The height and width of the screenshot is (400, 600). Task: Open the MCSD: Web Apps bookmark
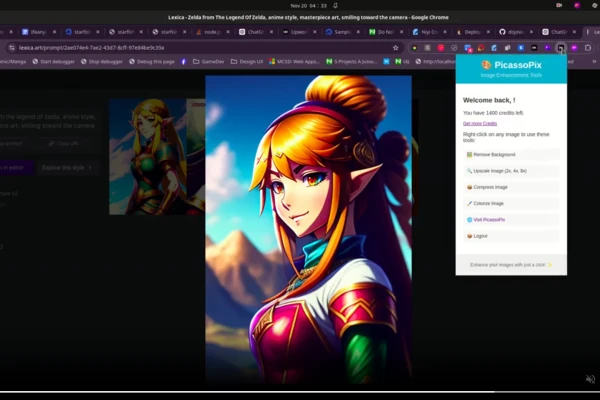coord(294,61)
